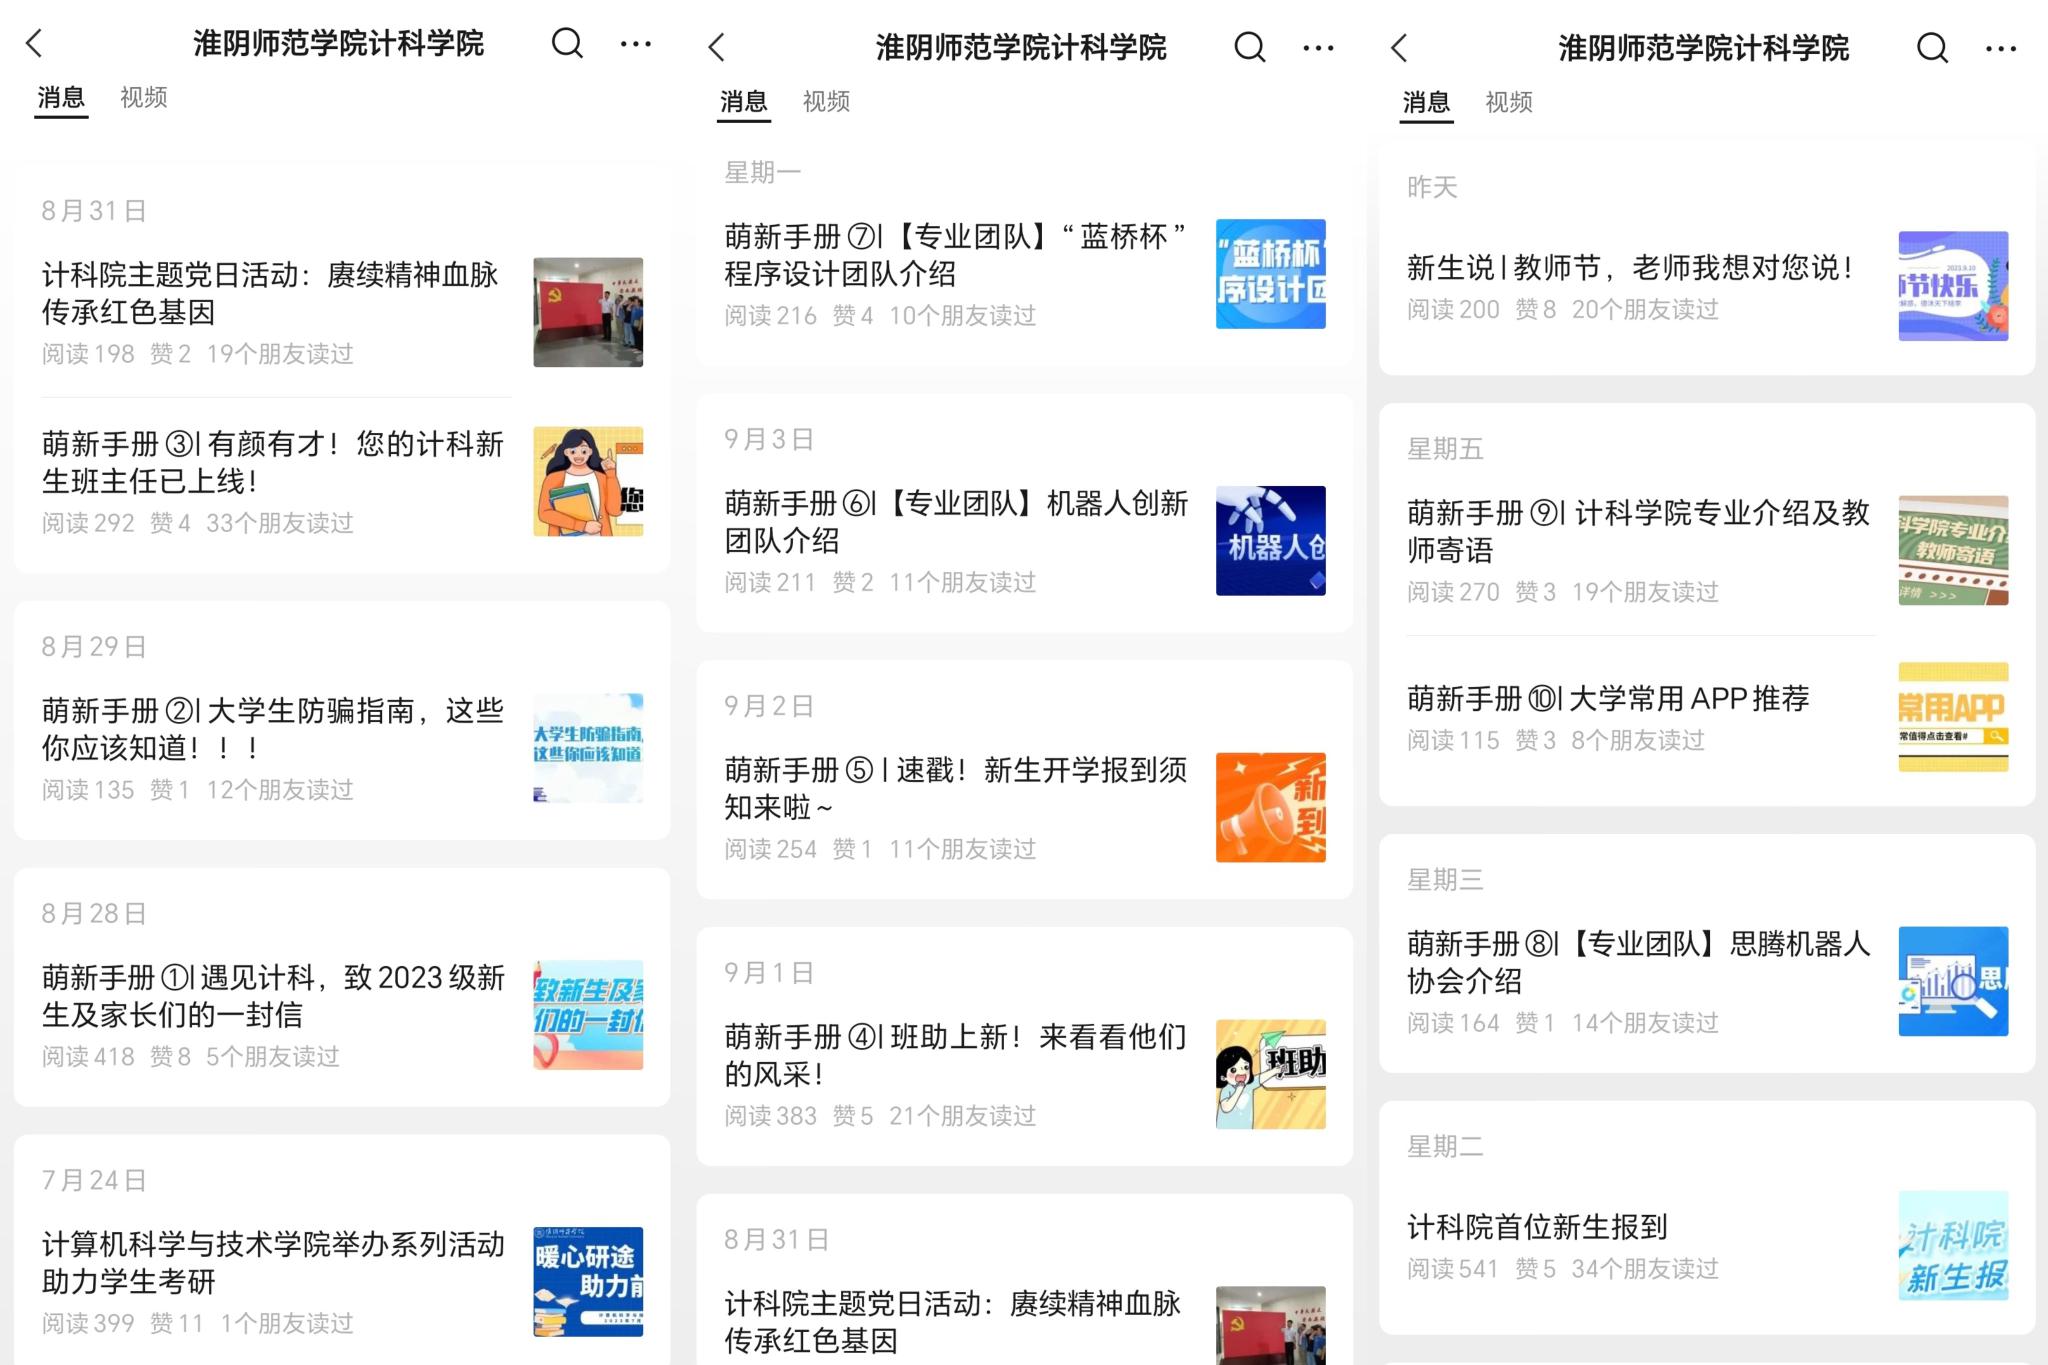Screen dimensions: 2048x1365
Task: Tap the search icon in the left panel
Action: click(x=567, y=43)
